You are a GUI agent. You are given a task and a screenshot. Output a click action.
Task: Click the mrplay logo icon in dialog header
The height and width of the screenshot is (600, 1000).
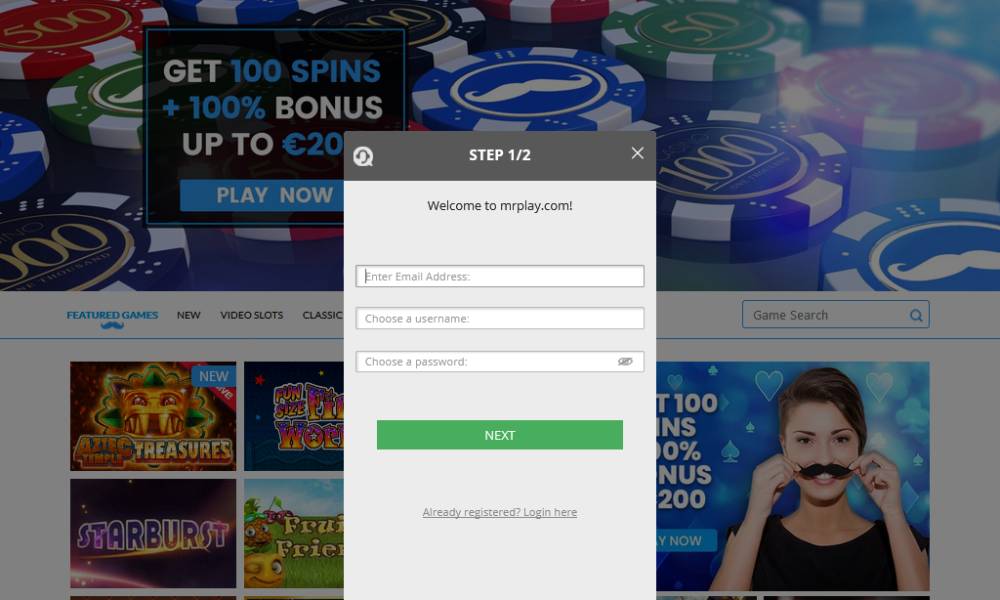[x=364, y=156]
